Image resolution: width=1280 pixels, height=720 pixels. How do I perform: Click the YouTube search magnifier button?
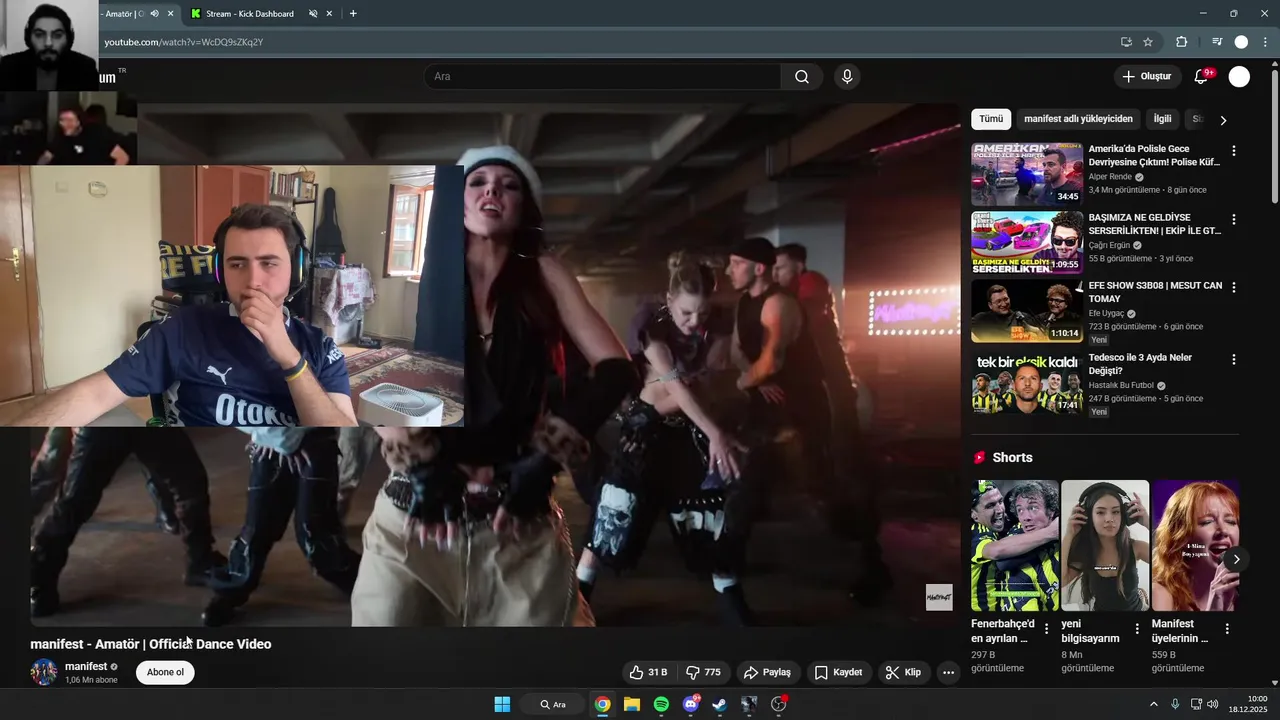[x=802, y=76]
